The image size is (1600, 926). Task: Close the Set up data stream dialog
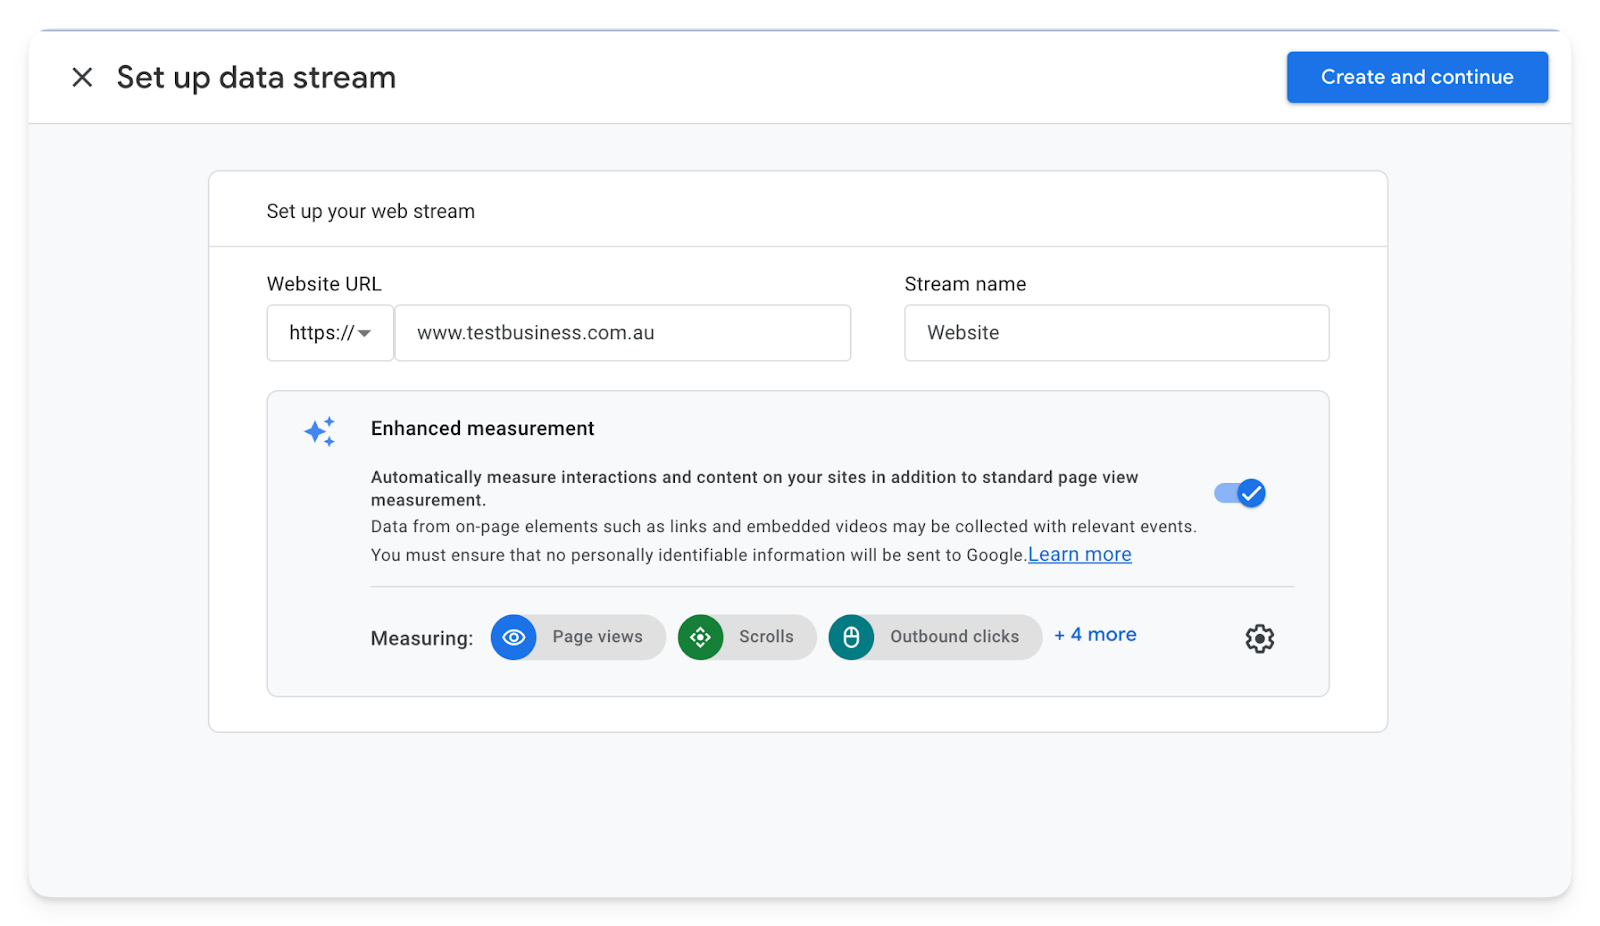[82, 77]
